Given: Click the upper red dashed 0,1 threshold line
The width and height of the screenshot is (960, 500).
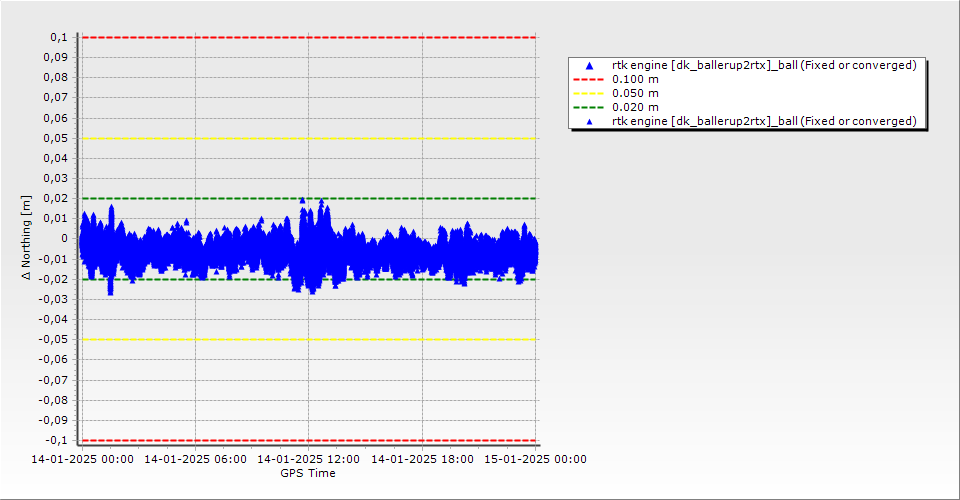Looking at the screenshot, I should (309, 37).
